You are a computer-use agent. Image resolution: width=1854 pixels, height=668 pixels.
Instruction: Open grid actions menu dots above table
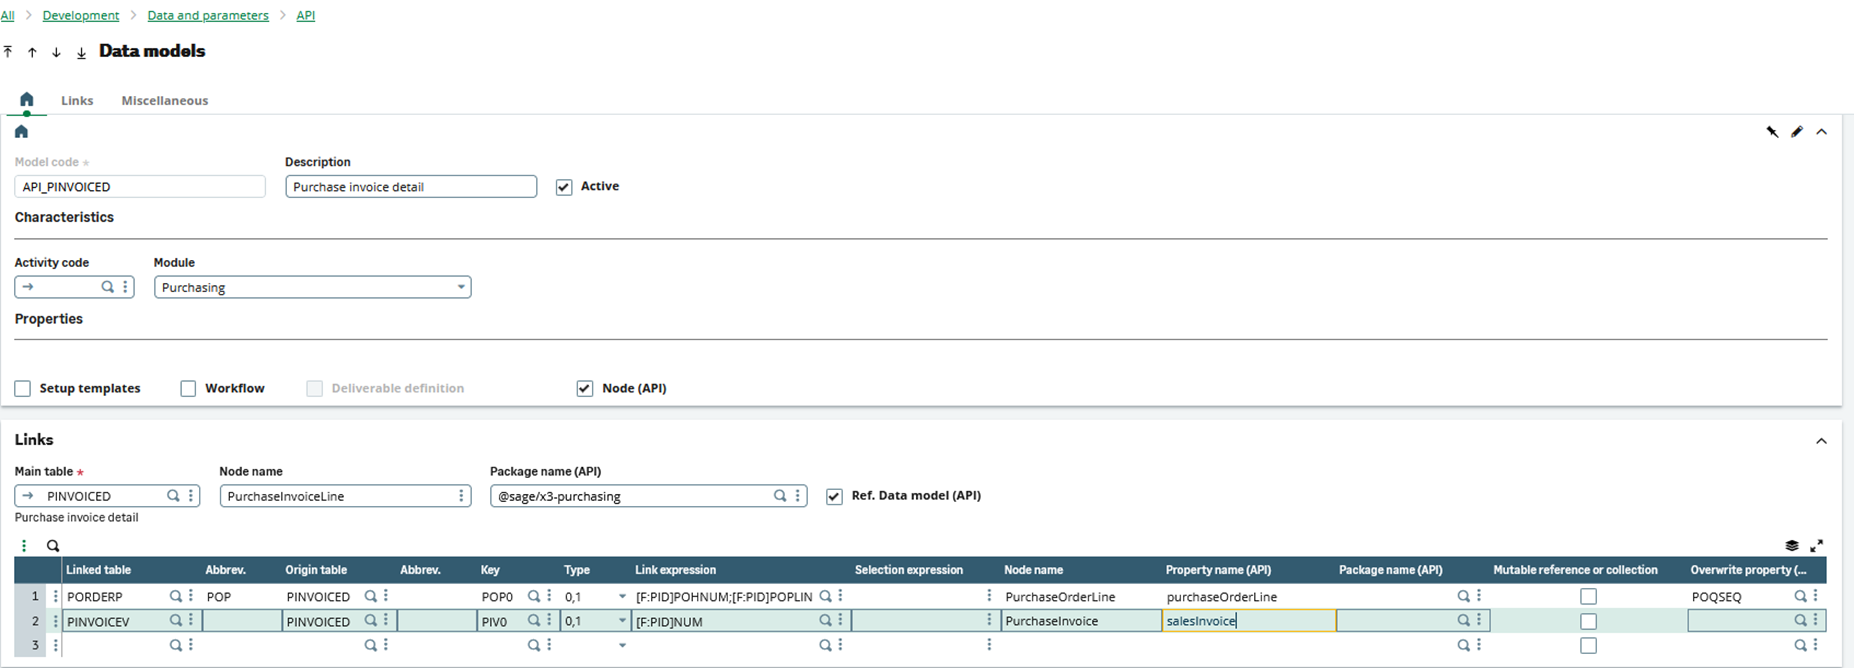(24, 546)
